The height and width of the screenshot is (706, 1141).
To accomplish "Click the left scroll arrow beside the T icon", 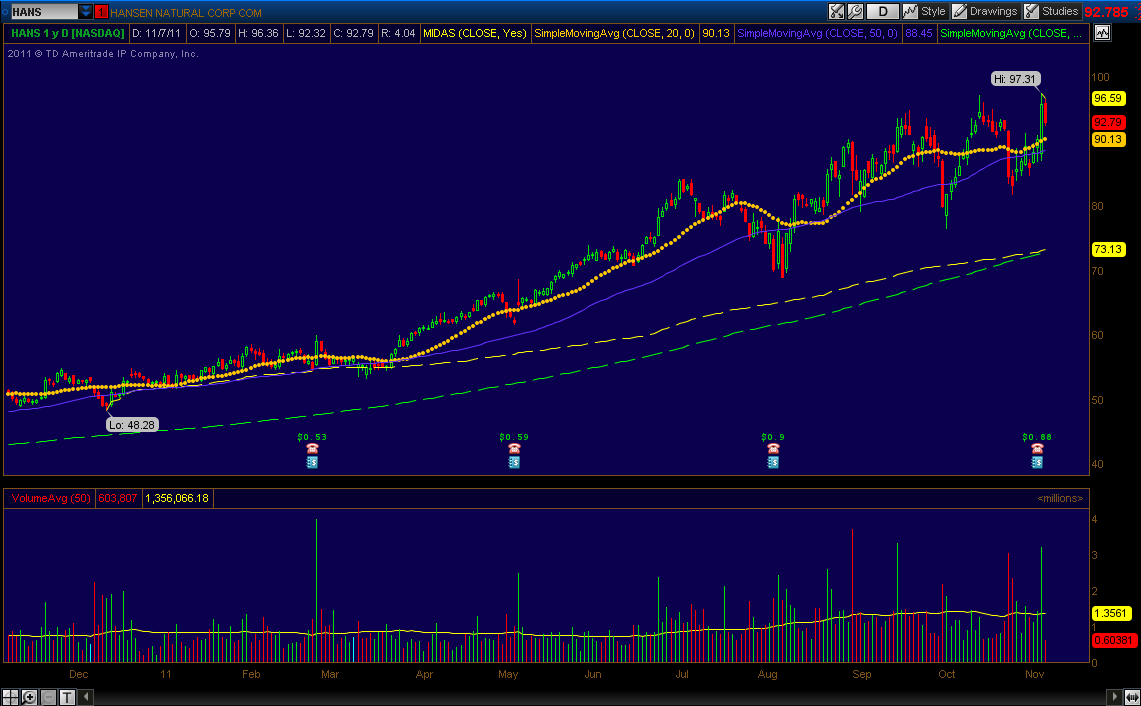I will point(86,697).
